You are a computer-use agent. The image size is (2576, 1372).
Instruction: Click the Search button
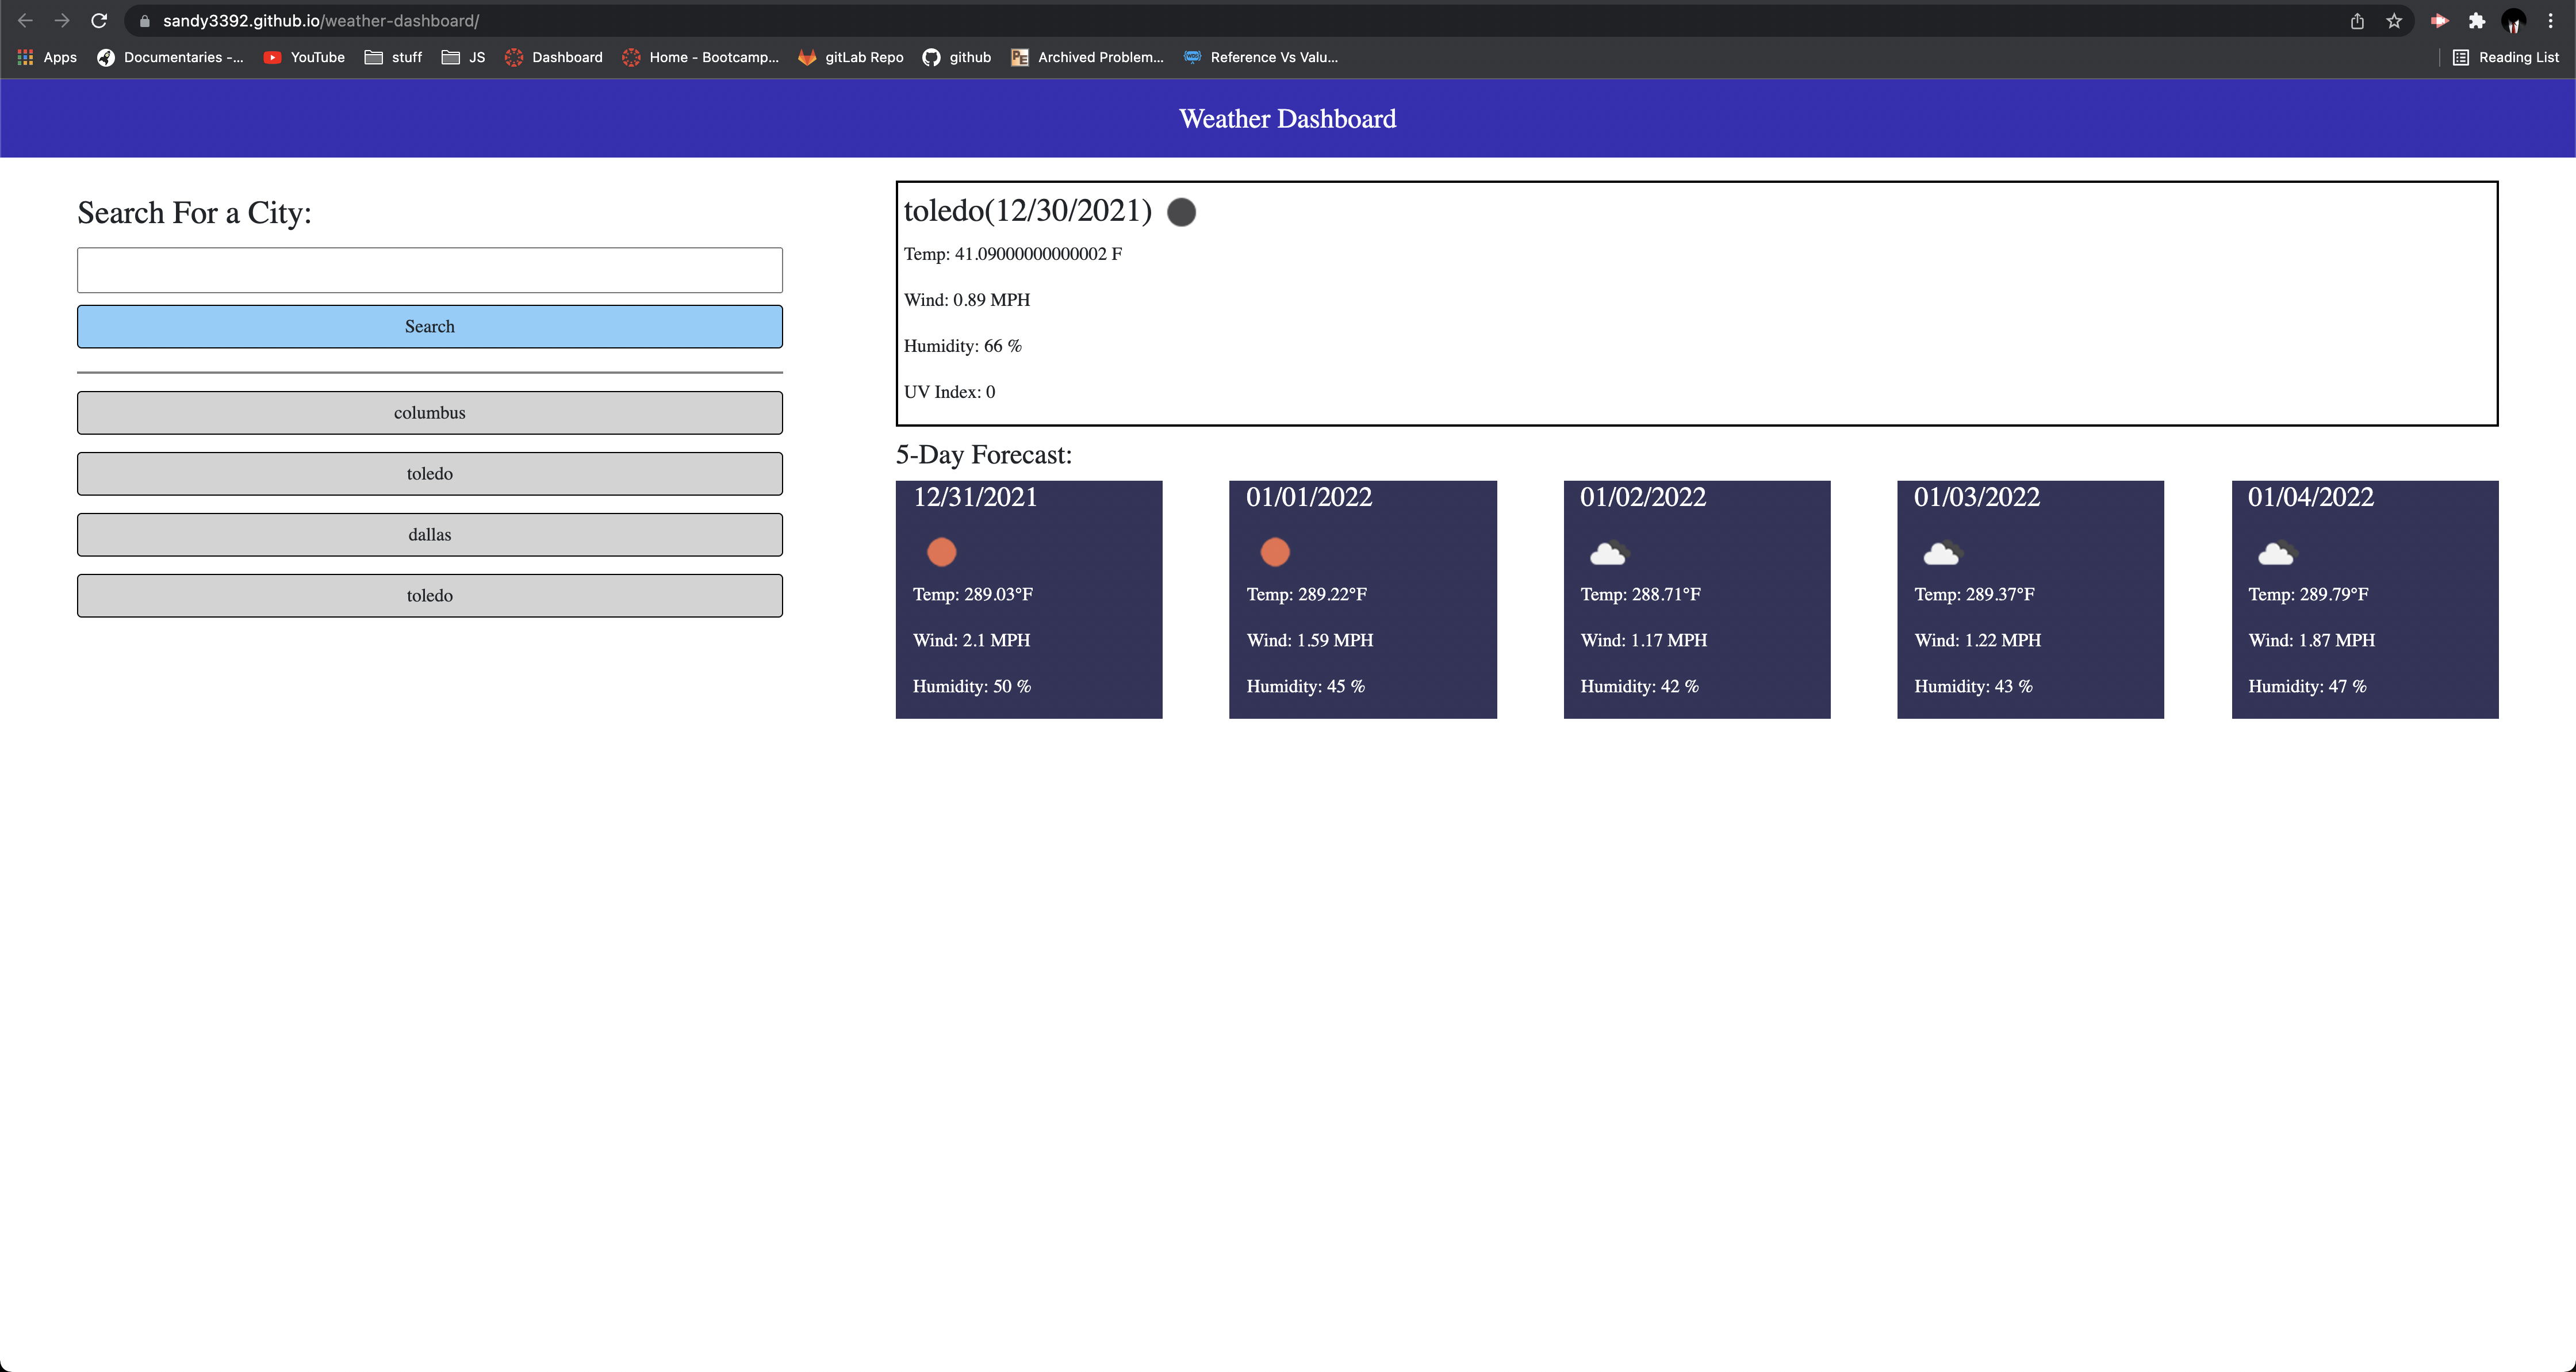click(429, 326)
